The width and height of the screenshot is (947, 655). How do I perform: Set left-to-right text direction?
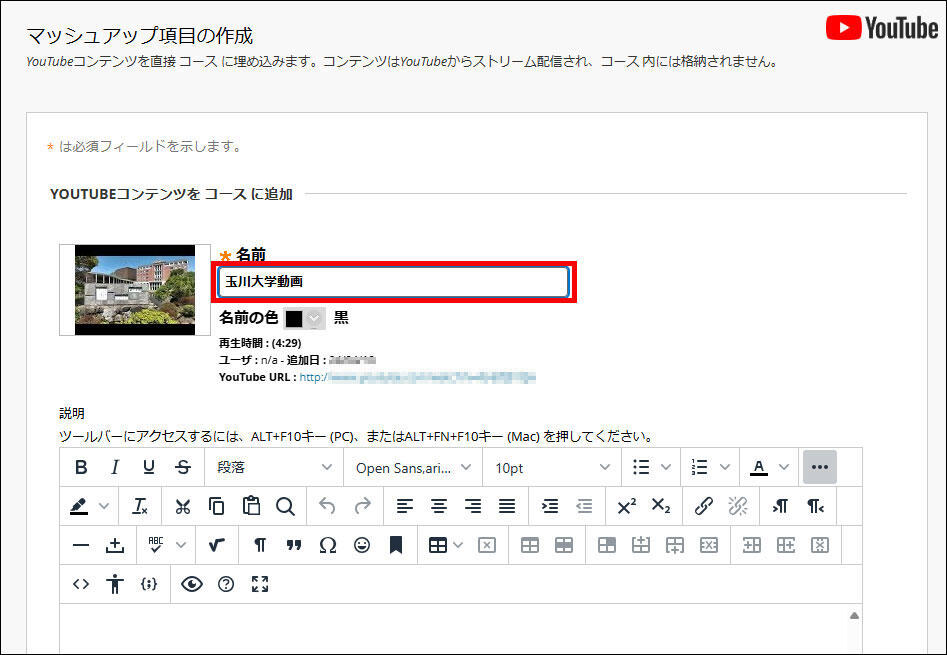pyautogui.click(x=780, y=506)
